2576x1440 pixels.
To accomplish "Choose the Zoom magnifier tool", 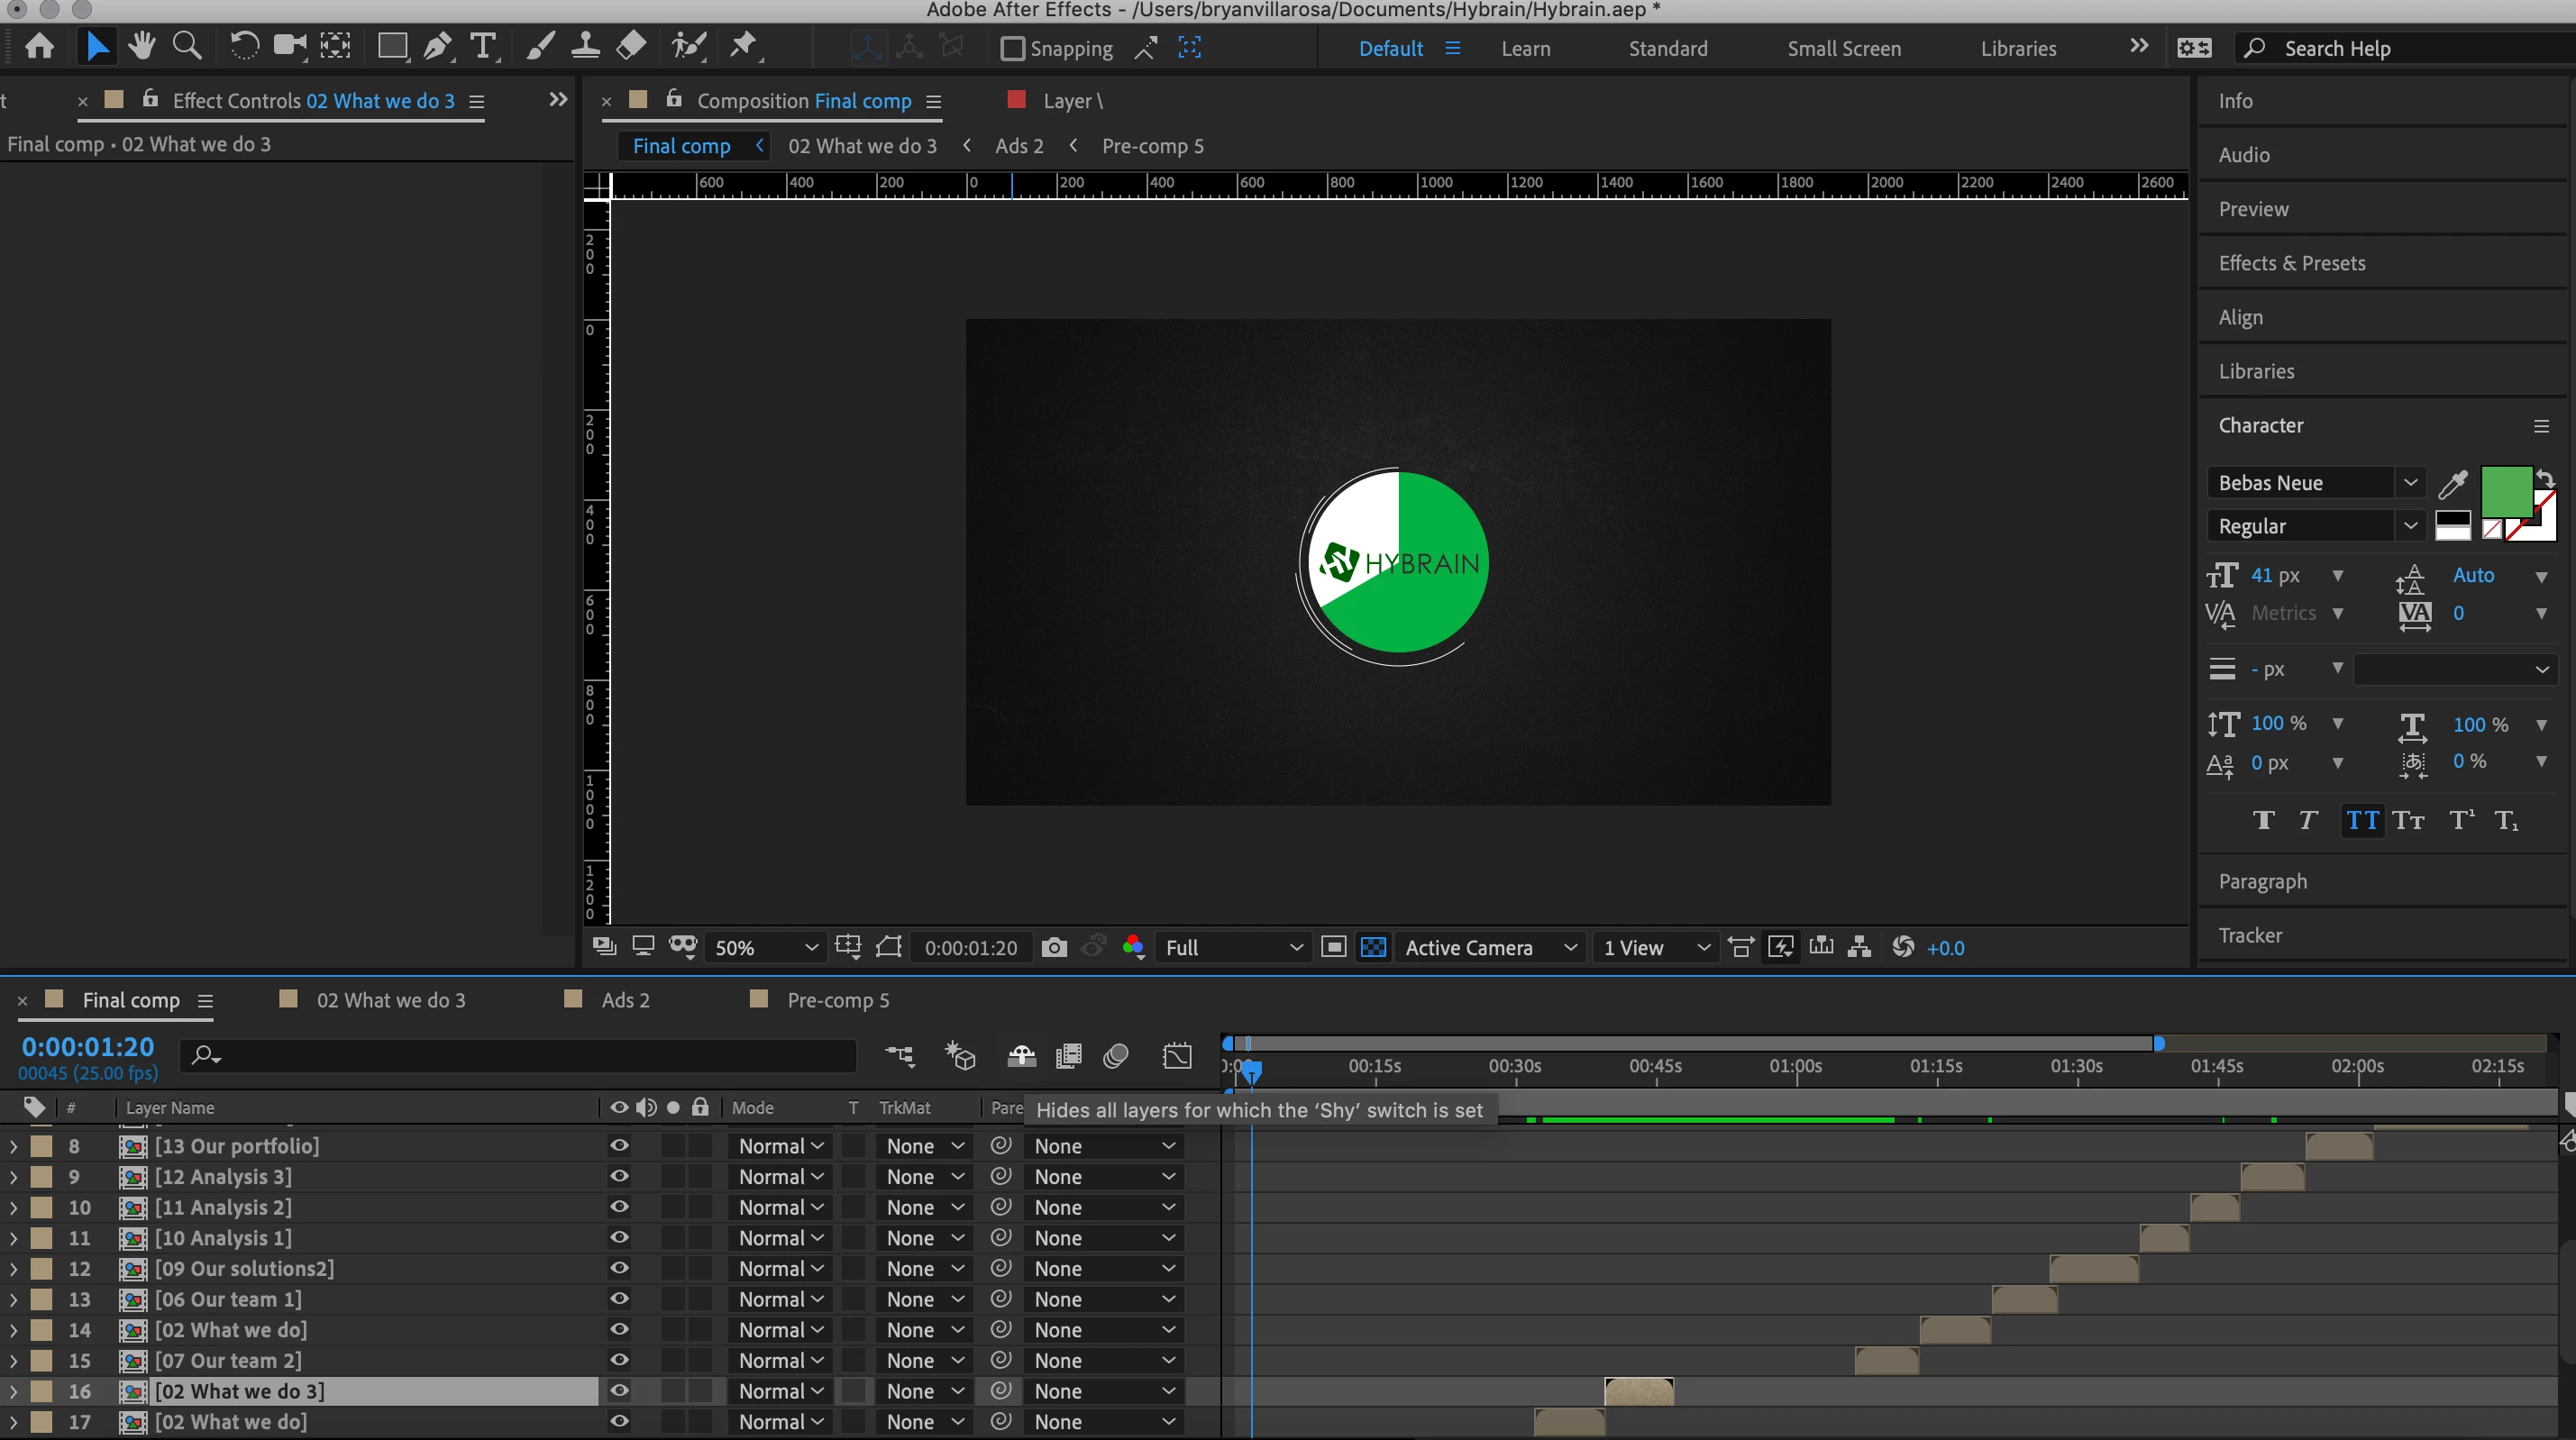I will [x=187, y=47].
